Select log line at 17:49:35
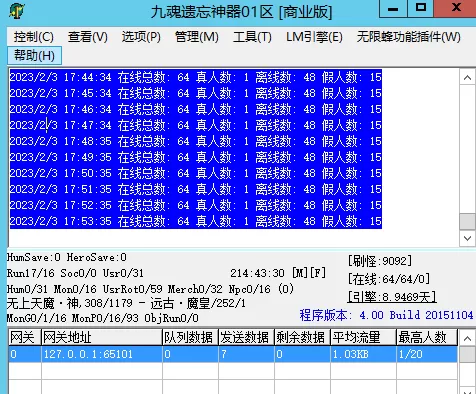This screenshot has height=394, width=476. 196,157
